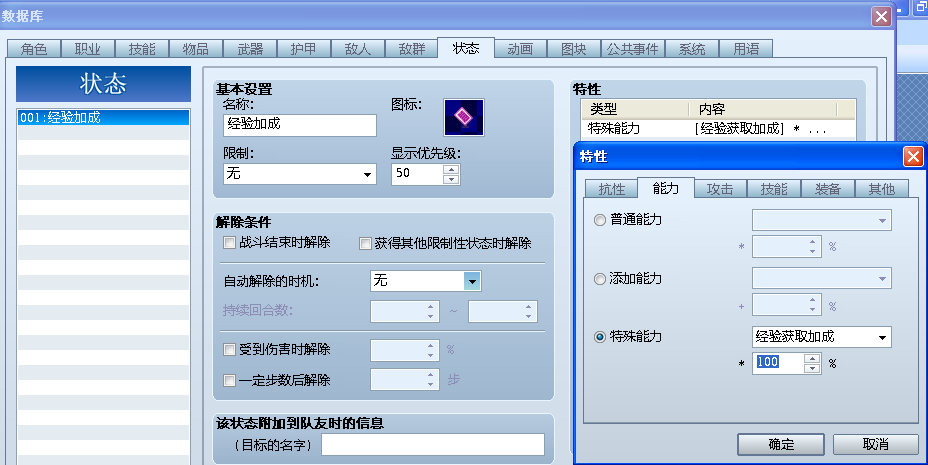Open the 职业 tab
The image size is (928, 465).
(88, 49)
